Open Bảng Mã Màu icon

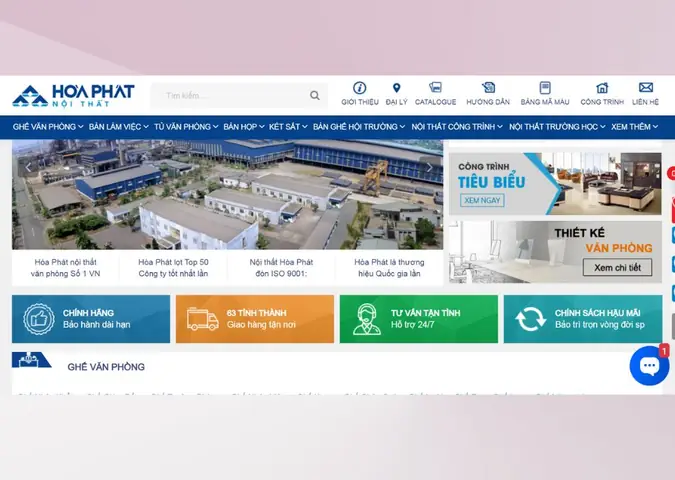coord(545,88)
